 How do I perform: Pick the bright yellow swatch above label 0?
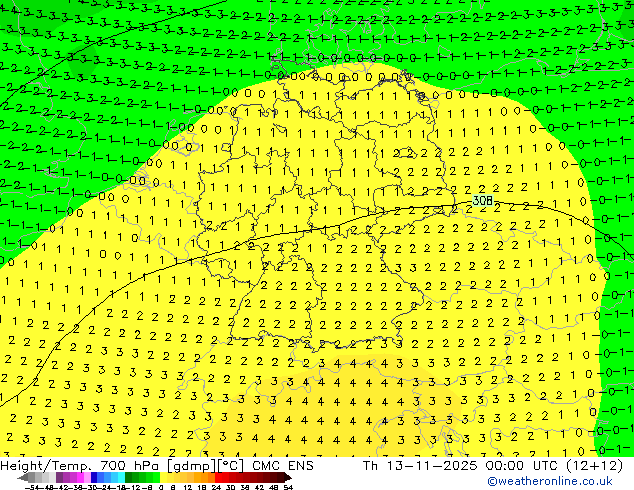(x=163, y=477)
